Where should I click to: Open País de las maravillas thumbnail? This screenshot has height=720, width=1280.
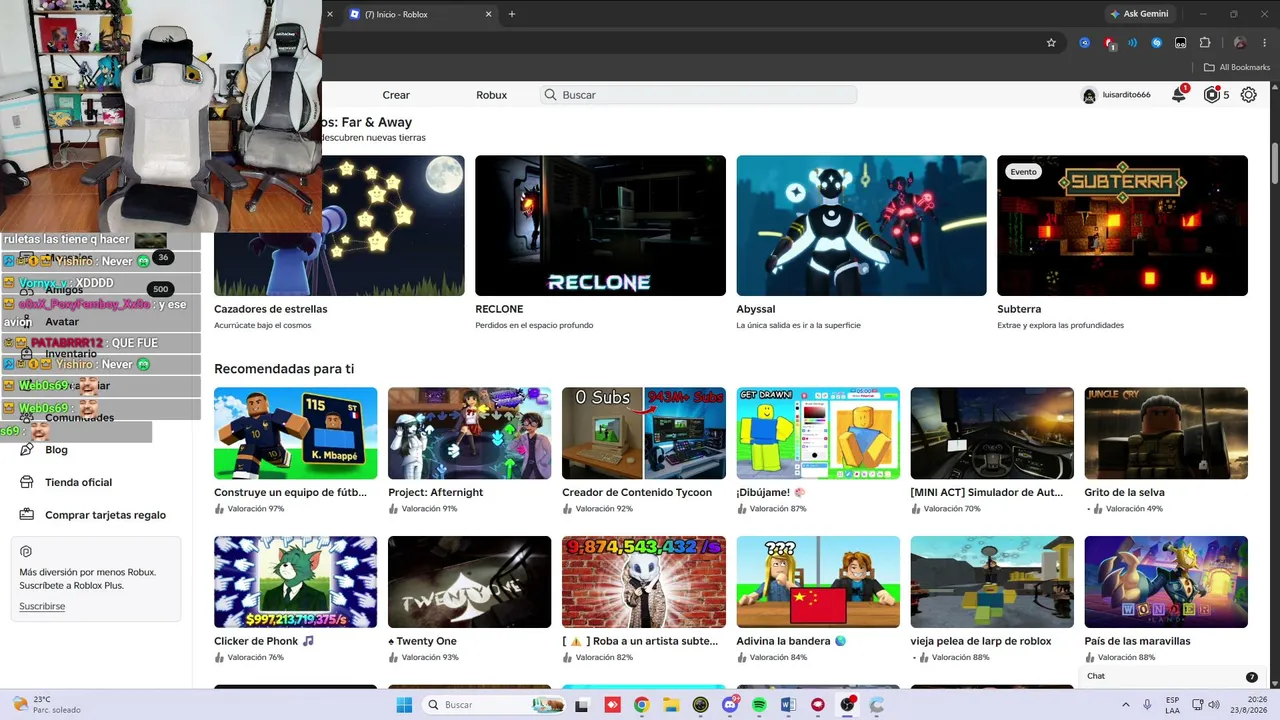pyautogui.click(x=1165, y=582)
